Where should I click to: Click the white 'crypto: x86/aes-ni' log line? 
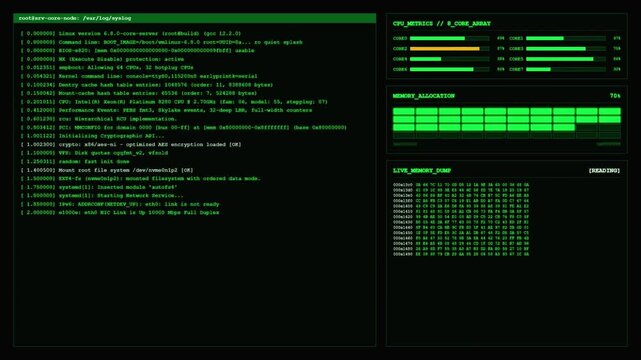pos(131,145)
